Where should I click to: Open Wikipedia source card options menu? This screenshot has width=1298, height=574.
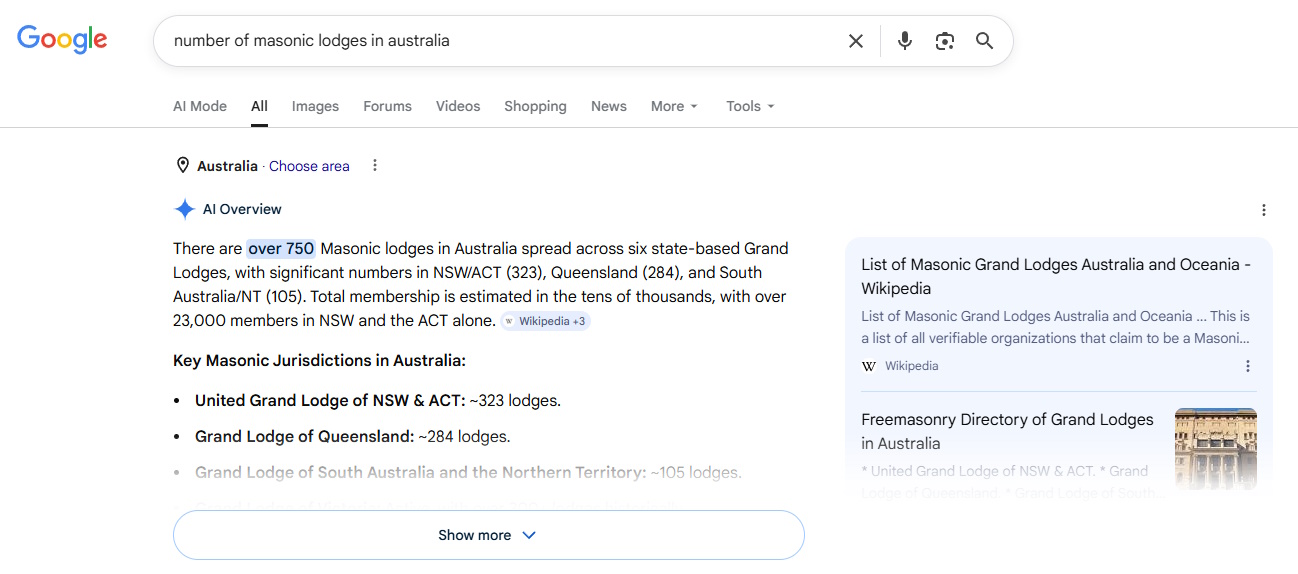tap(1248, 366)
